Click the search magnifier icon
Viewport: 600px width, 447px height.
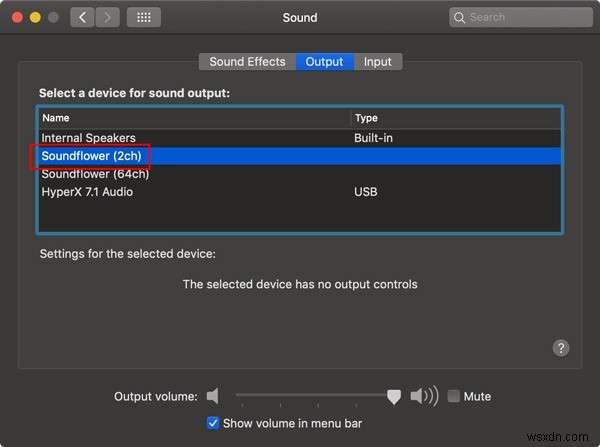coord(460,17)
